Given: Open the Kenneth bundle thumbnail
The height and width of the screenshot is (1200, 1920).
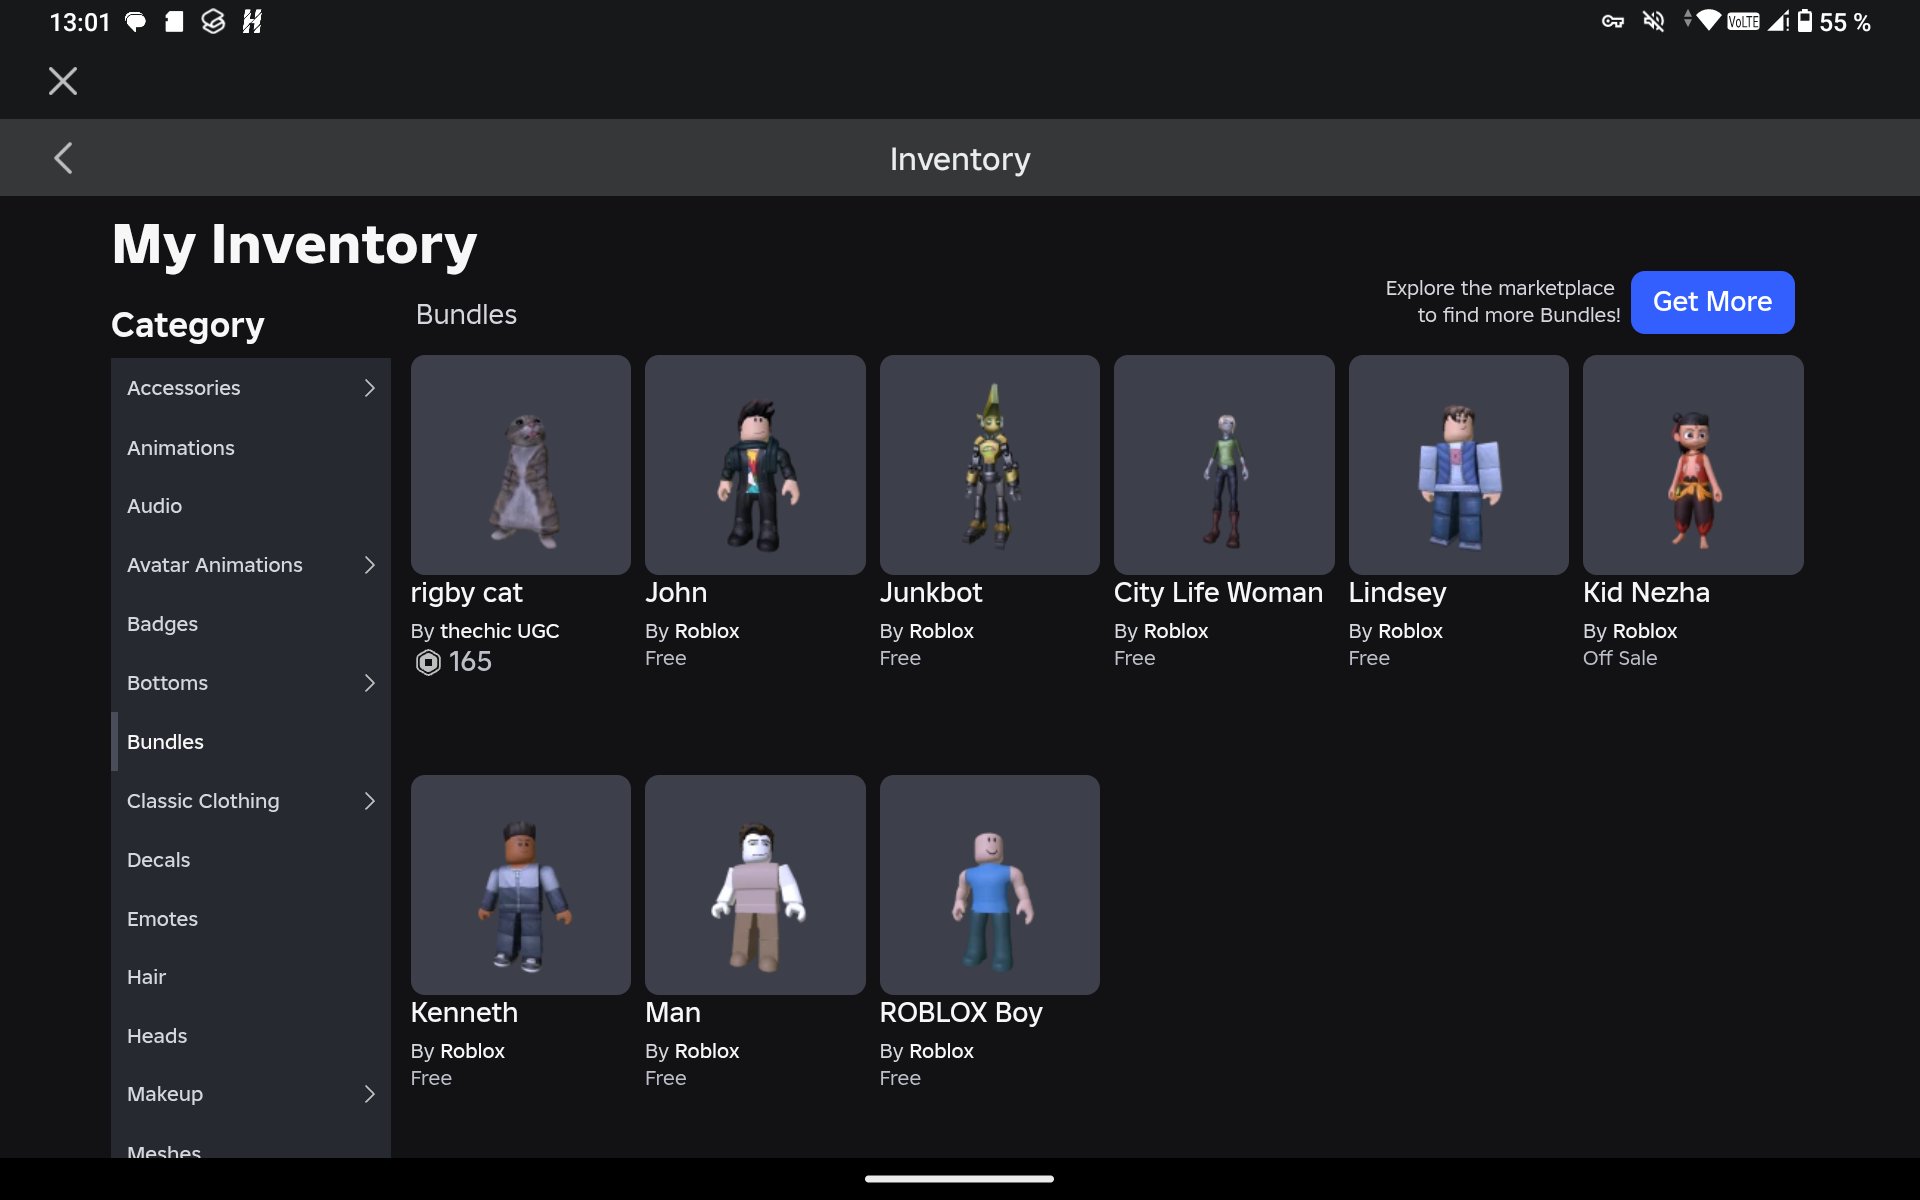Looking at the screenshot, I should (520, 885).
